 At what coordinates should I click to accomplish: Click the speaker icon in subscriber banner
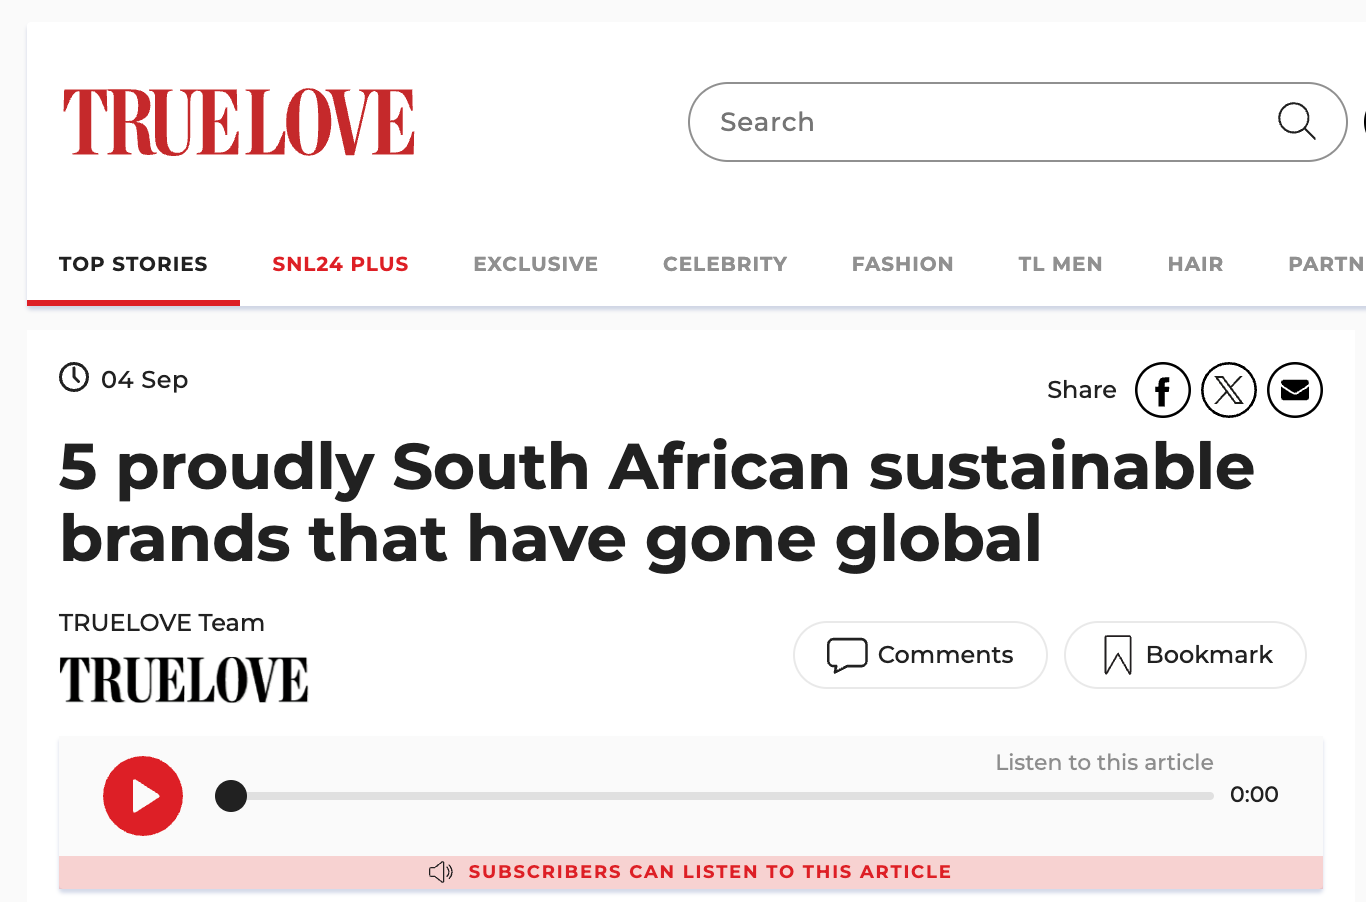click(441, 872)
